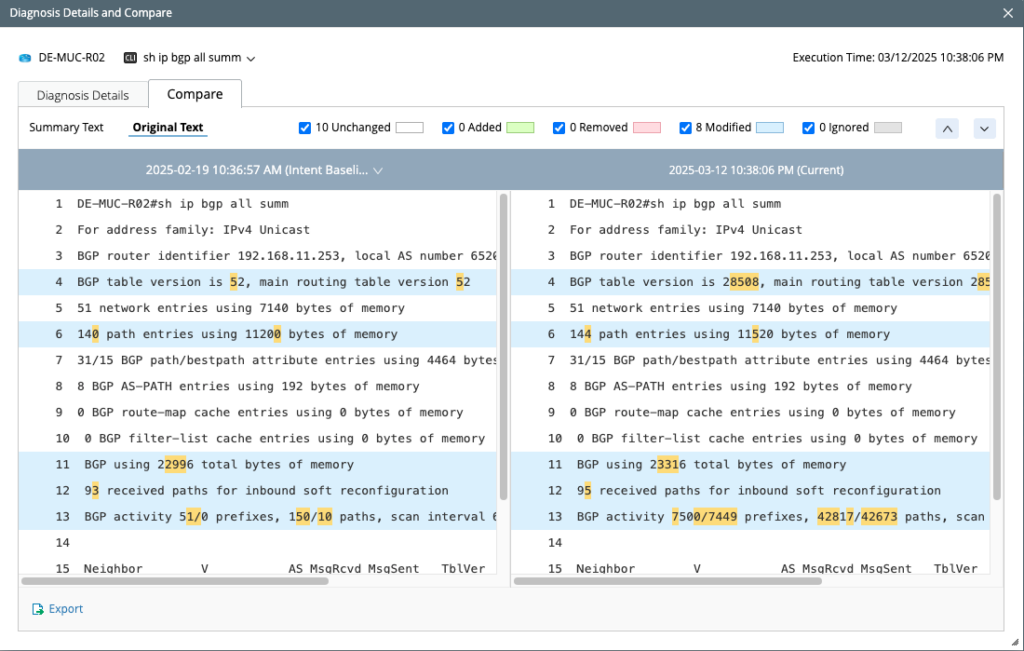Disable the 8 Modified filter

click(686, 127)
